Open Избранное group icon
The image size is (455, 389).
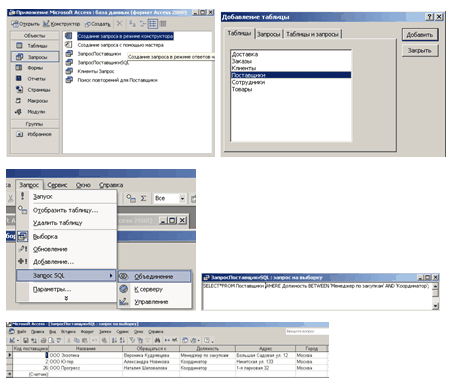tap(20, 134)
